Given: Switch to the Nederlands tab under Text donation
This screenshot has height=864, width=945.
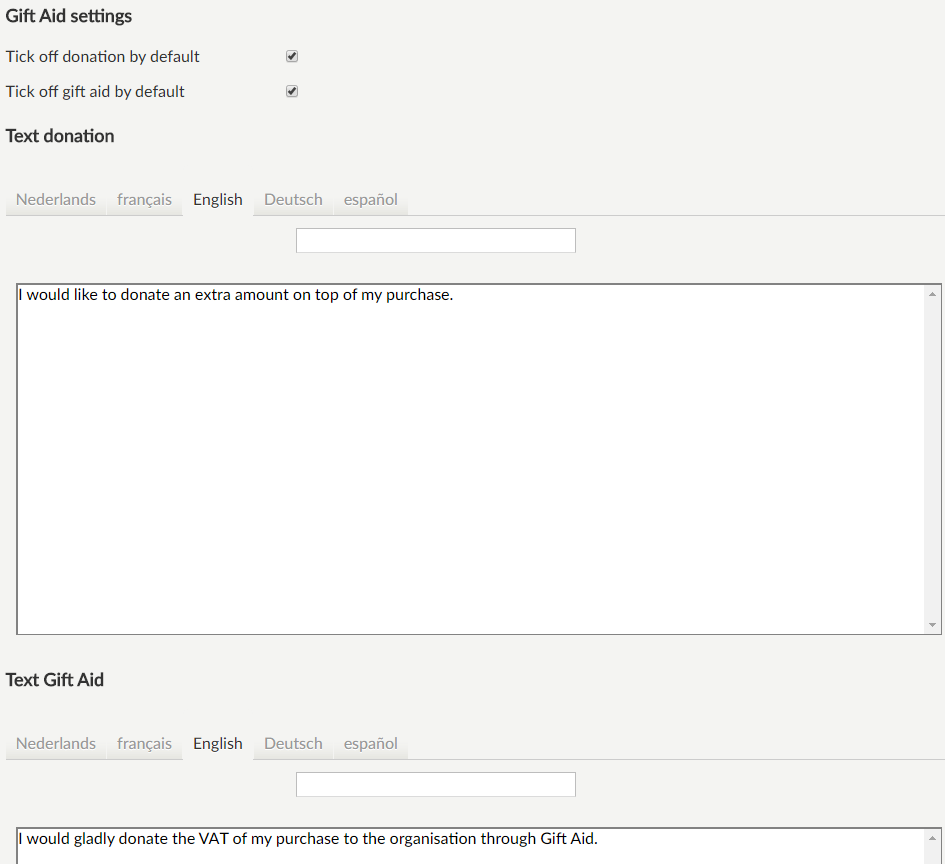Looking at the screenshot, I should (55, 199).
